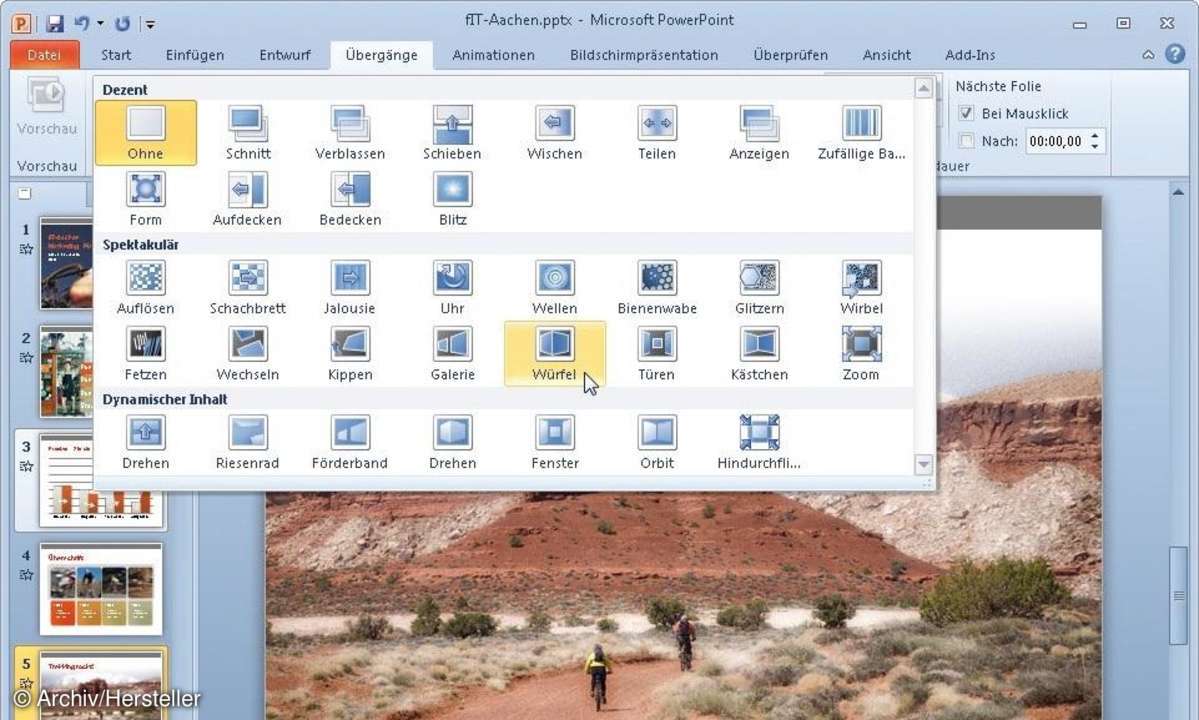Apply the Schieben transition
Screen dimensions: 1199x720
(x=453, y=133)
